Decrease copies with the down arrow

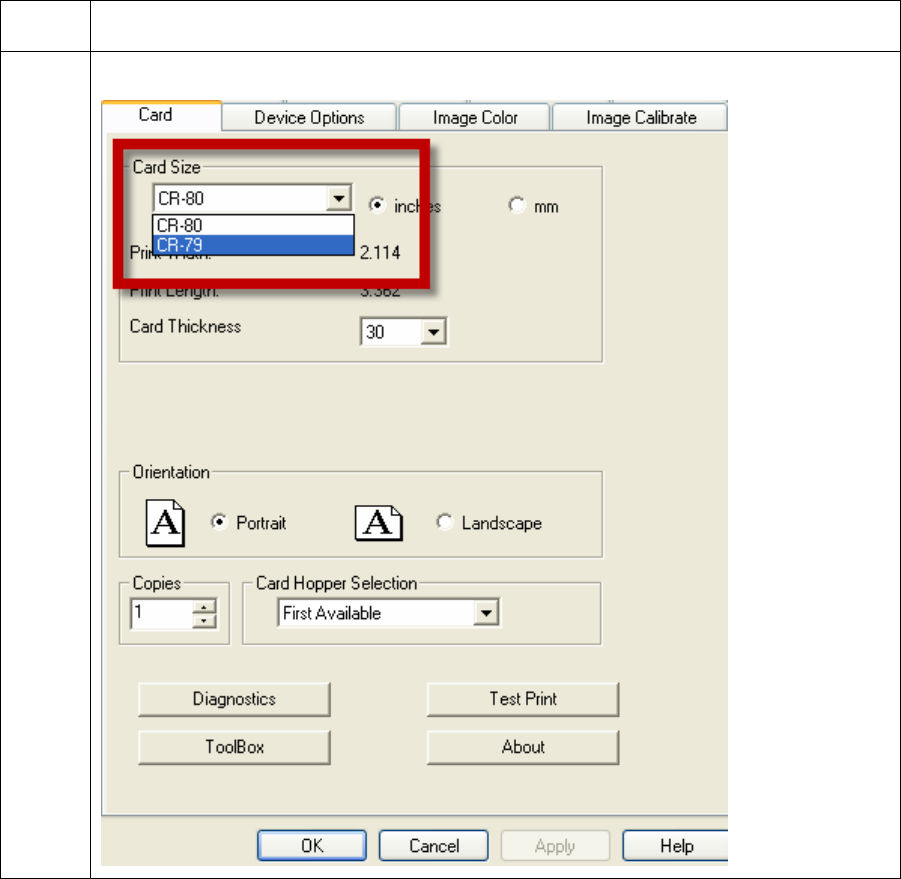[x=204, y=621]
